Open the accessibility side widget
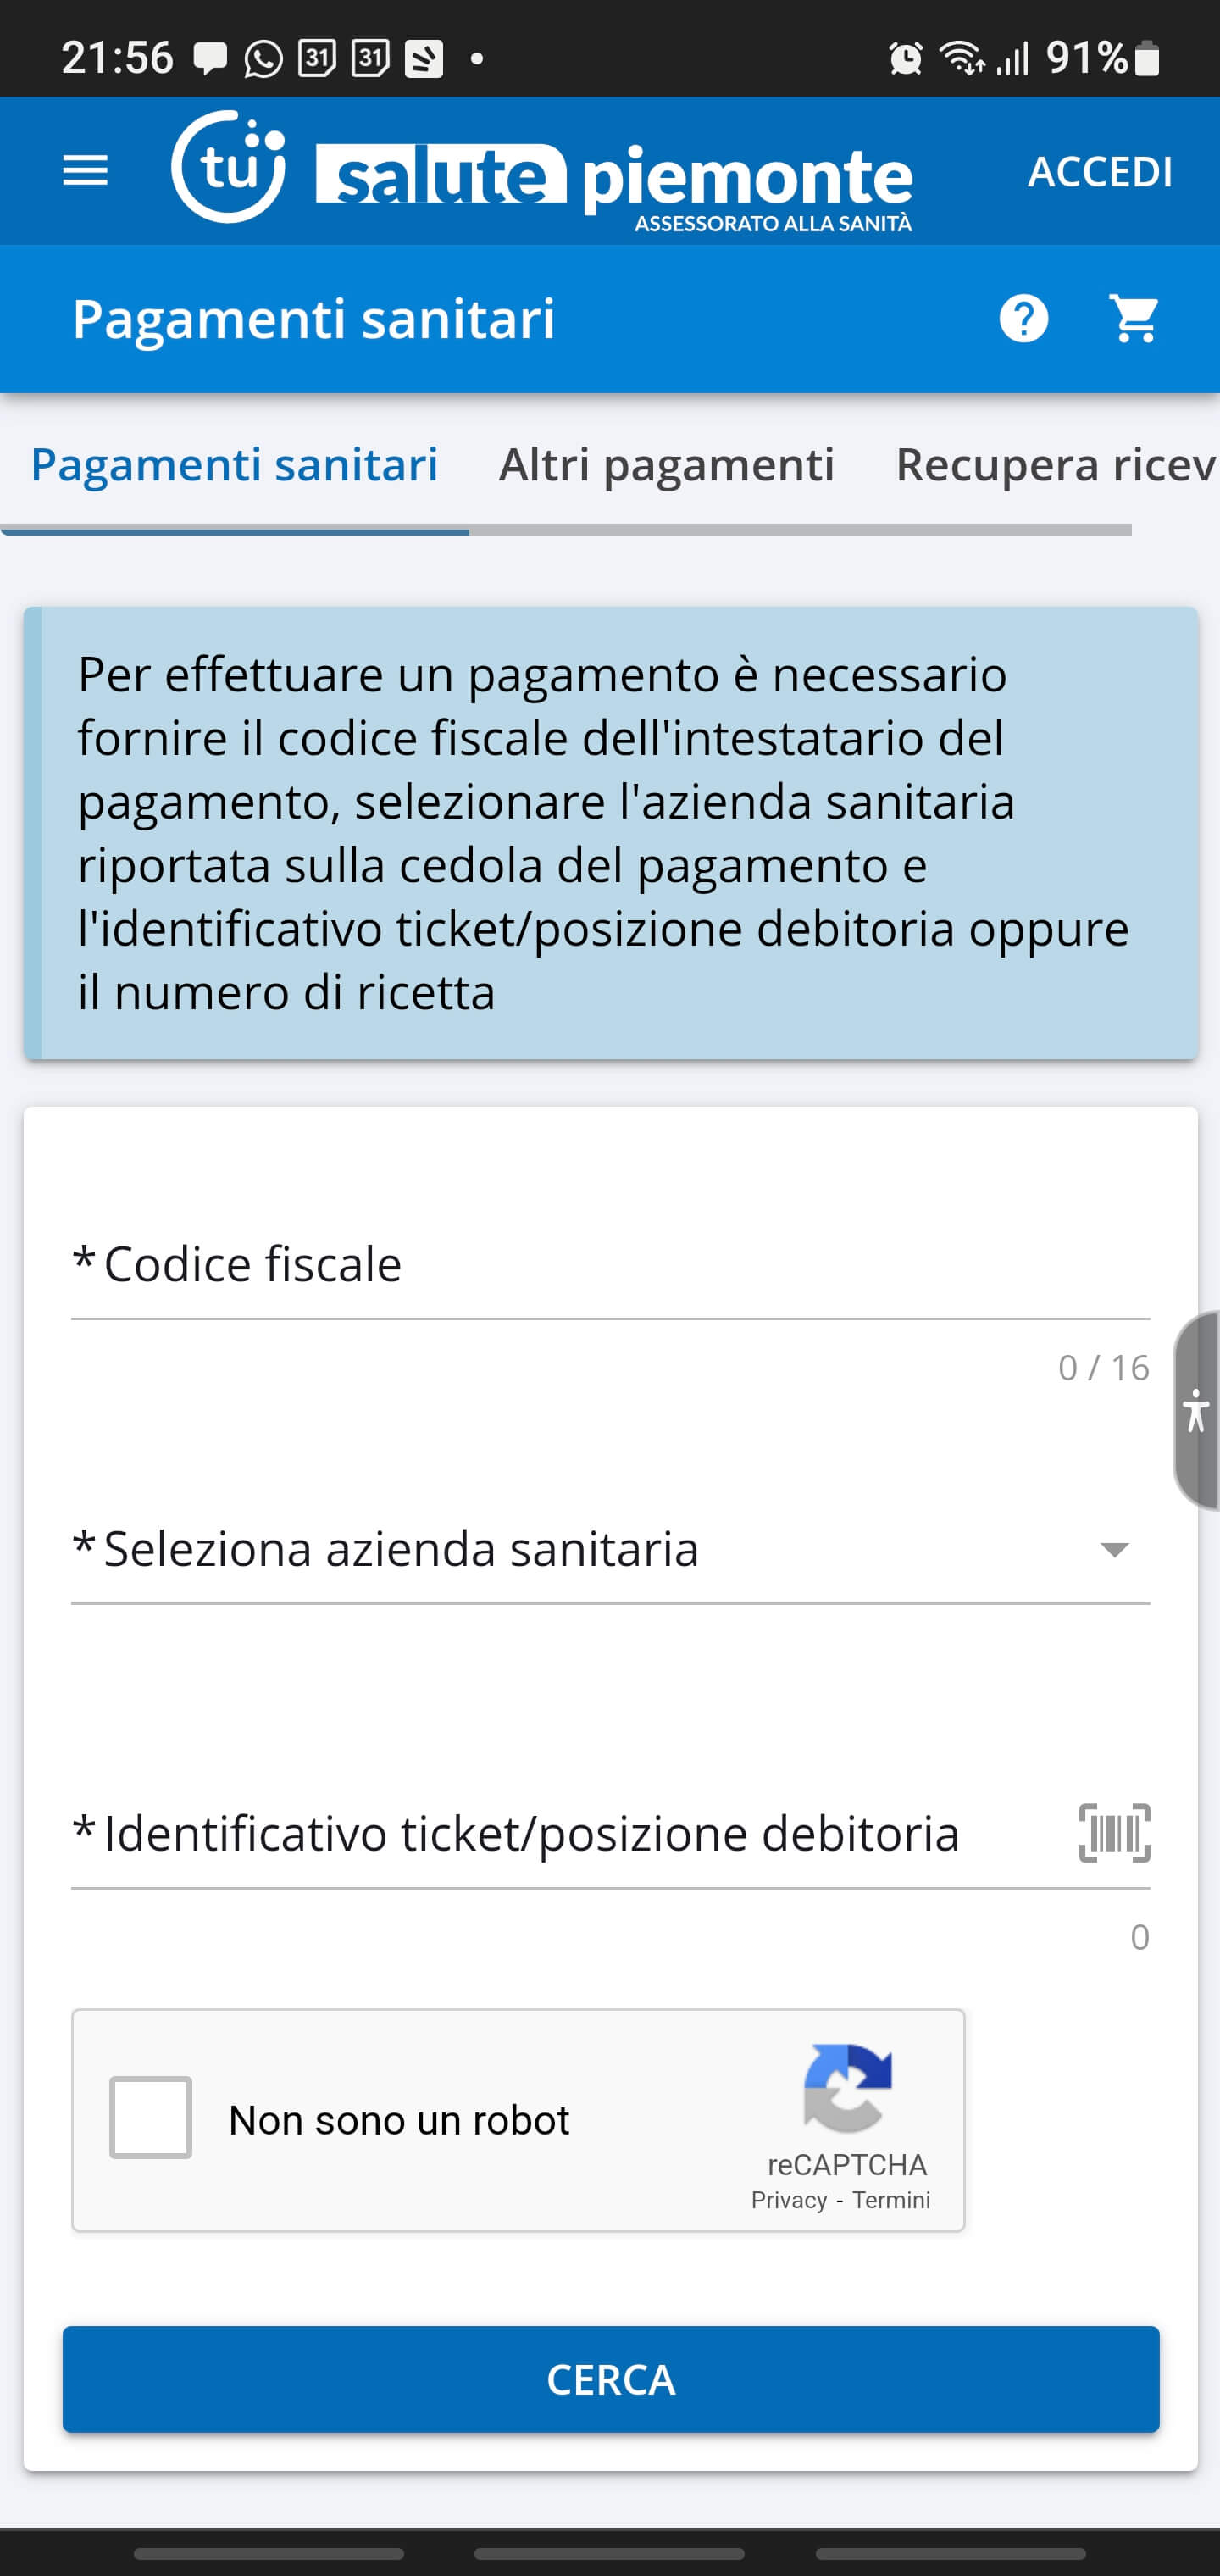 1197,1410
